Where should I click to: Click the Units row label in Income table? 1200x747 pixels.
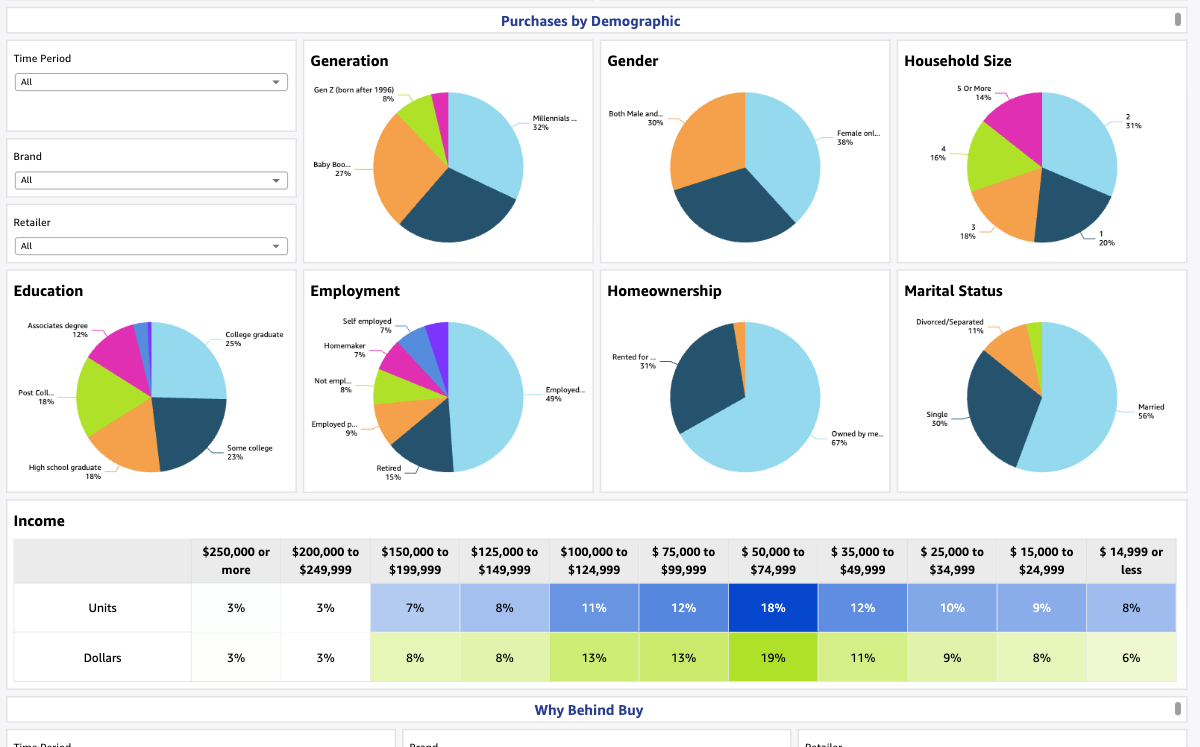[103, 608]
